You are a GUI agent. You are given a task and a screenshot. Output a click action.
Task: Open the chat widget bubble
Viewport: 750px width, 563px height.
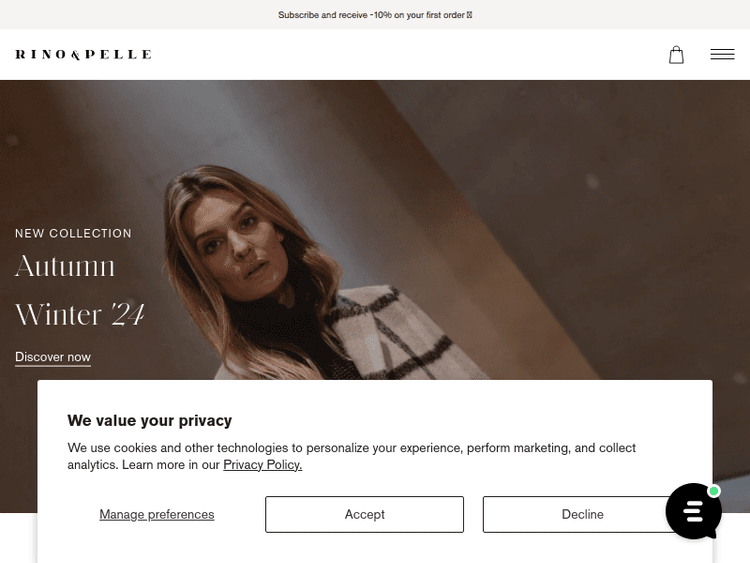[693, 511]
